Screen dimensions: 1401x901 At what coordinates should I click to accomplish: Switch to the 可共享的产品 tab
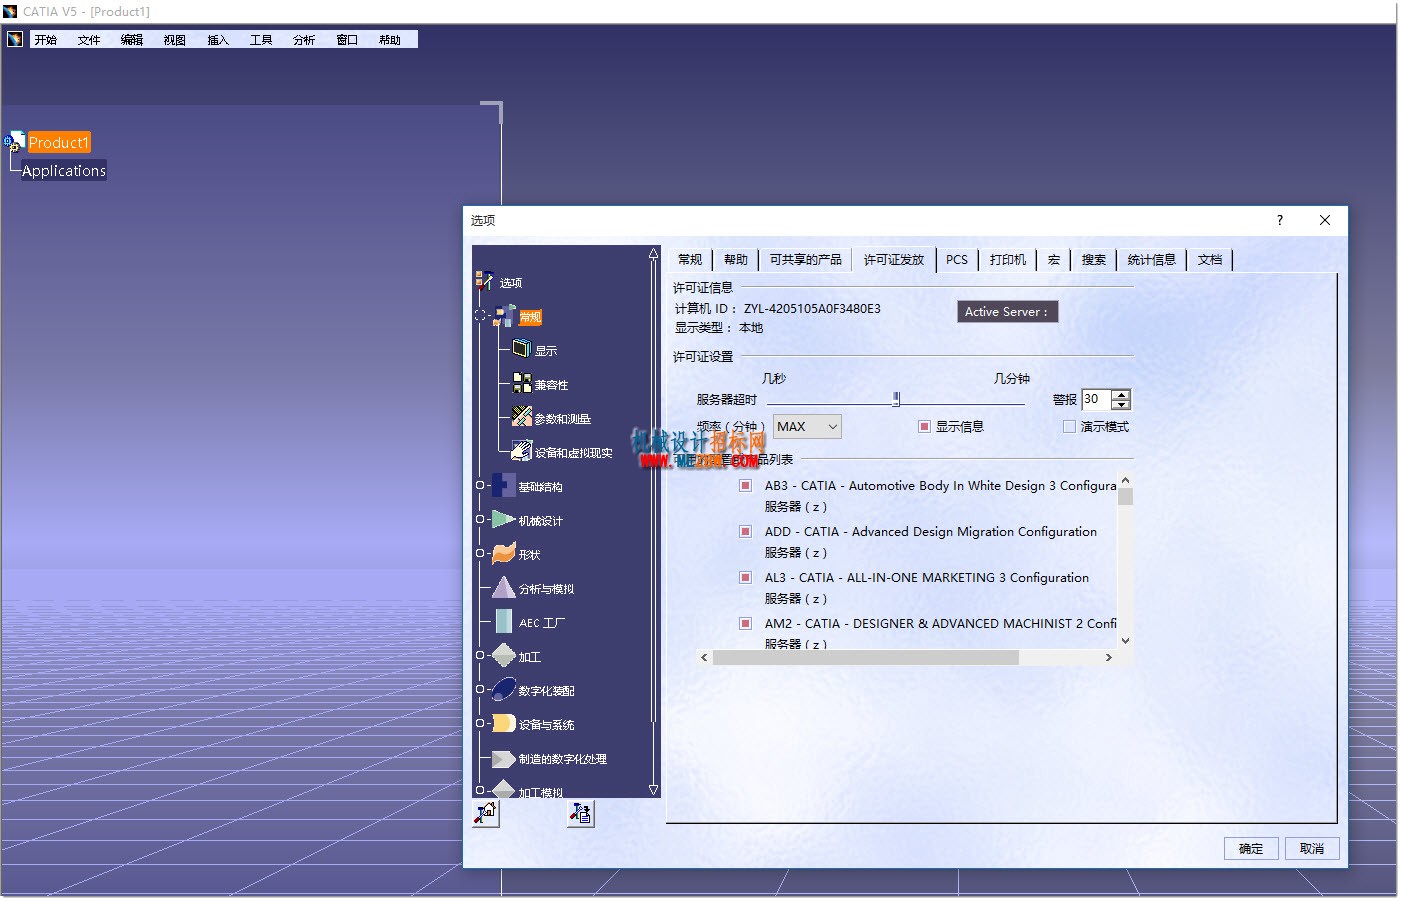pyautogui.click(x=806, y=259)
